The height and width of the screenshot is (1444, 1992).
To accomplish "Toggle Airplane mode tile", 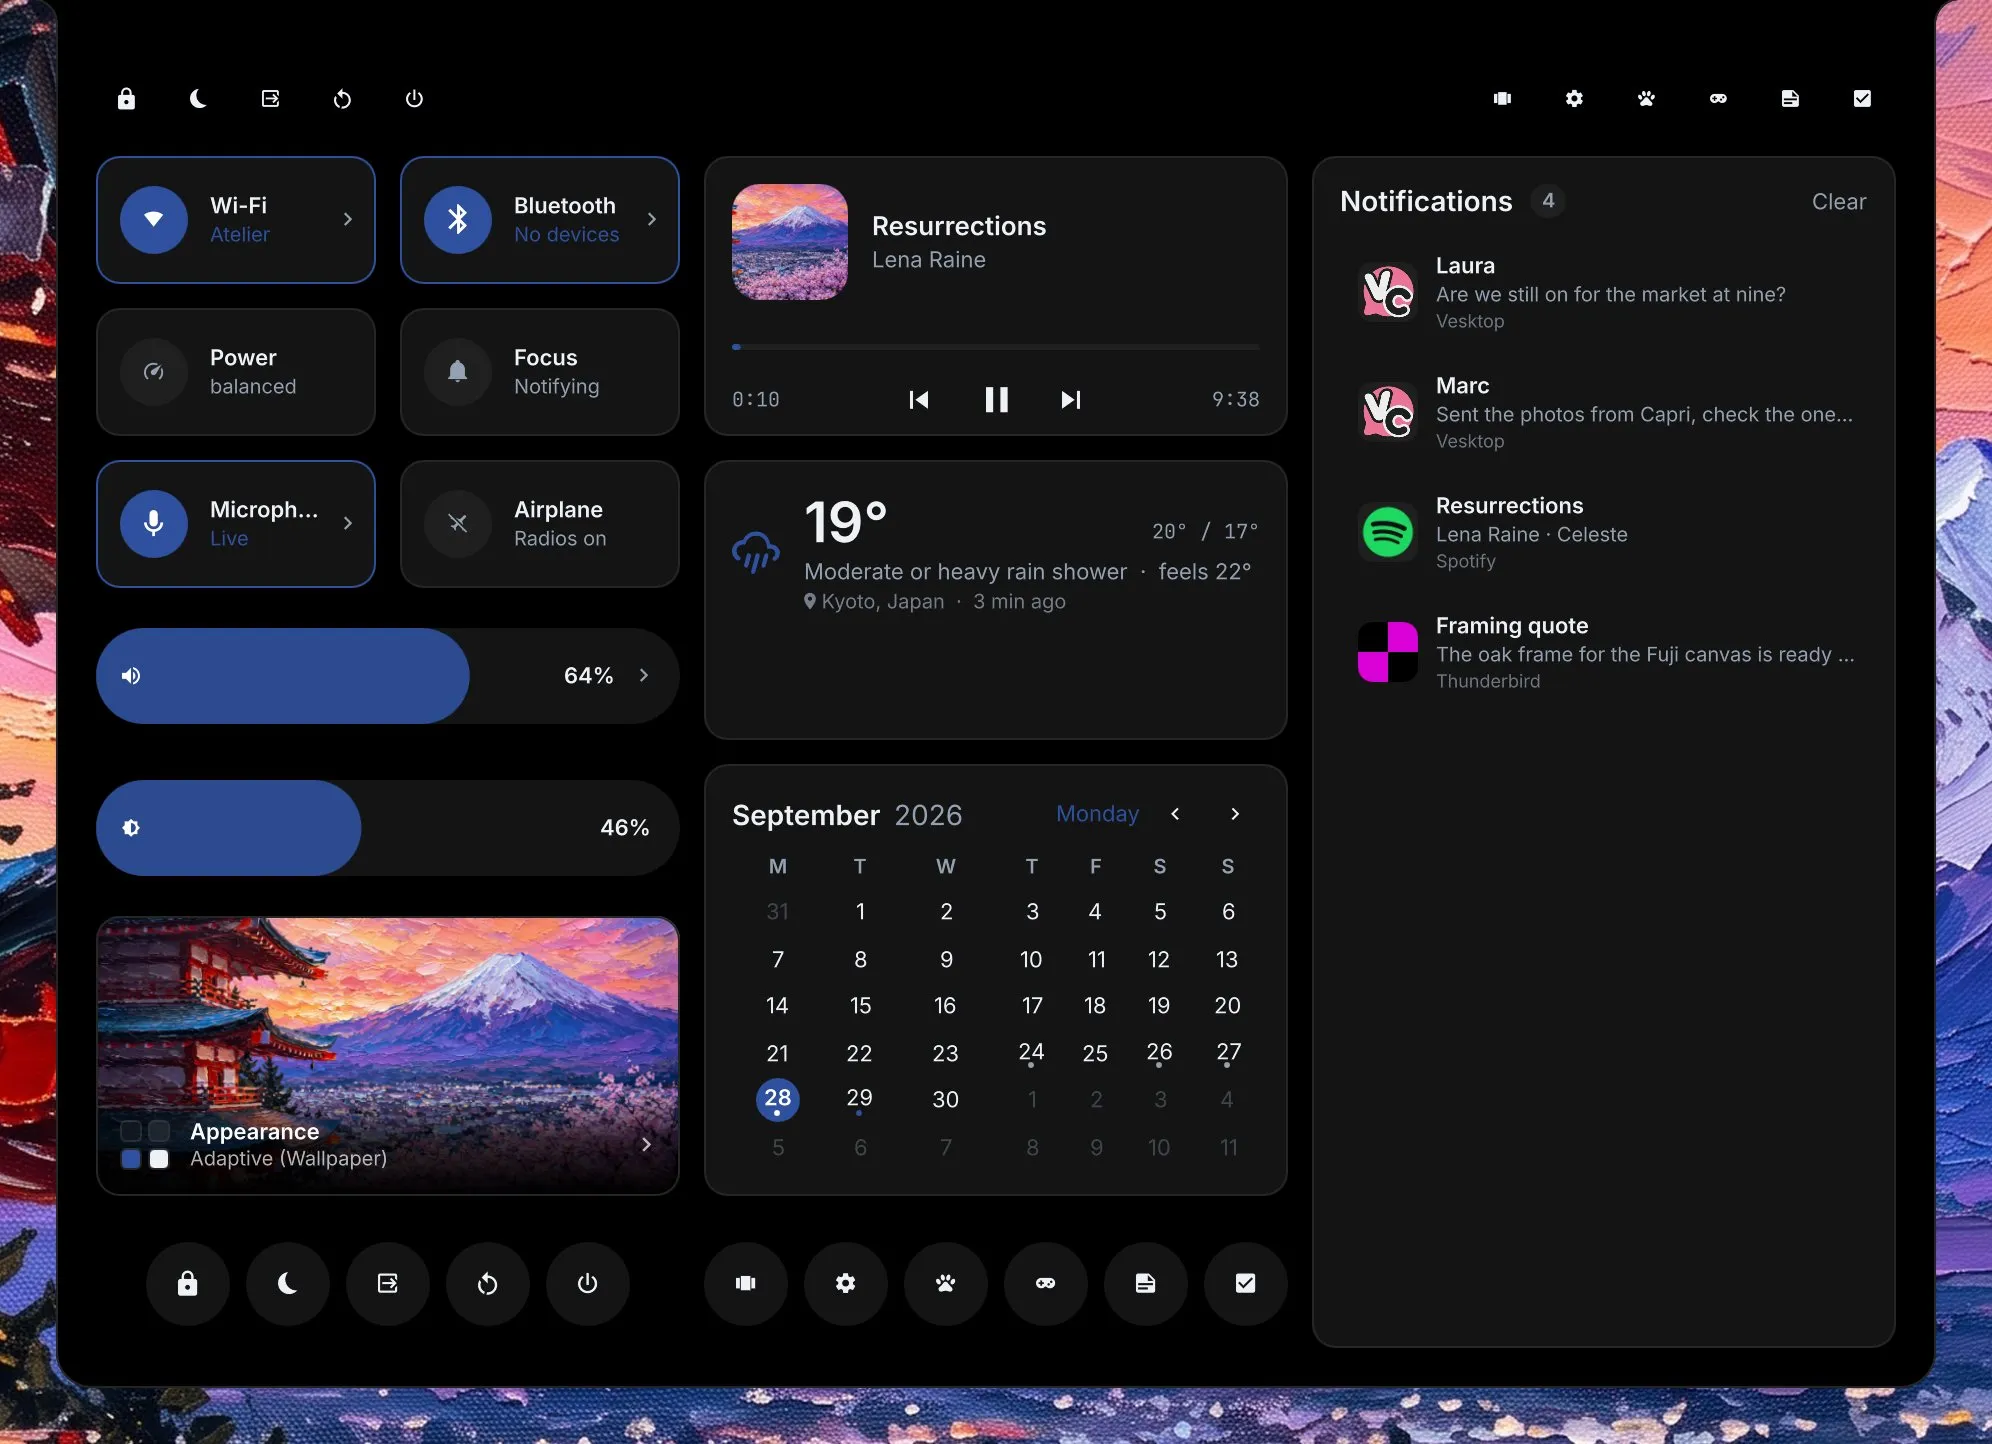I will click(540, 524).
